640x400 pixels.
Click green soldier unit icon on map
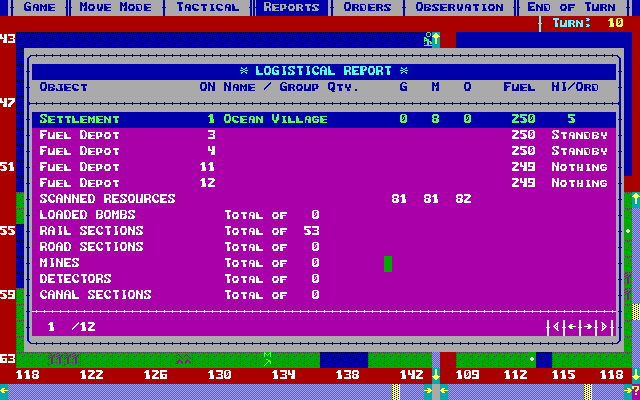[x=428, y=40]
